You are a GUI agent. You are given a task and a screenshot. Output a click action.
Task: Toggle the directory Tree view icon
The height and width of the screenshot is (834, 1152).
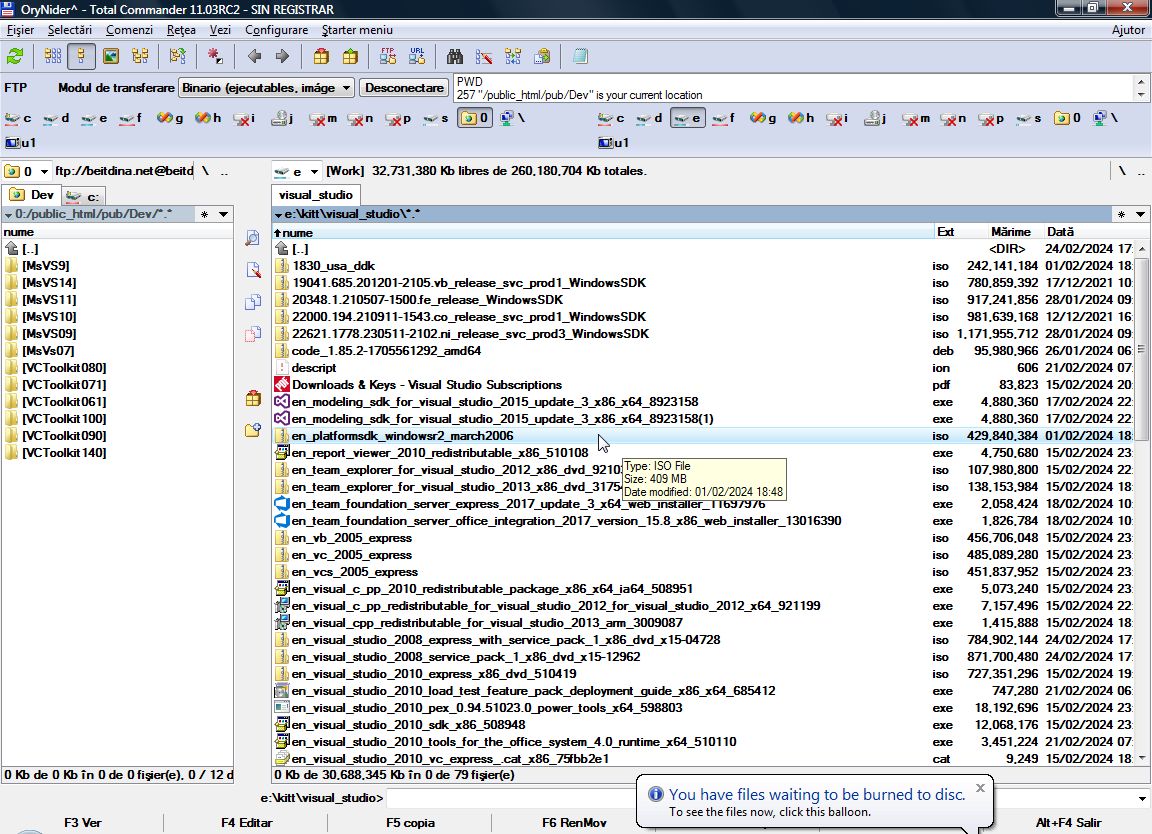pos(140,57)
